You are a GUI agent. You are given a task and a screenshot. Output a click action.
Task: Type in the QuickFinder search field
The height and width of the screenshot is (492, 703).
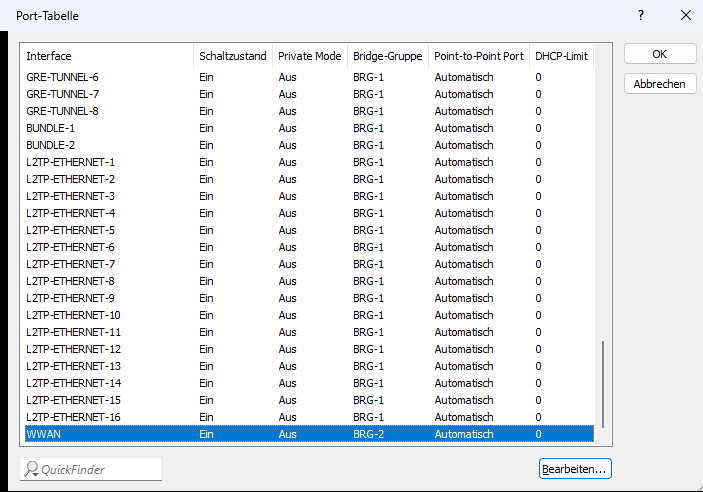98,469
